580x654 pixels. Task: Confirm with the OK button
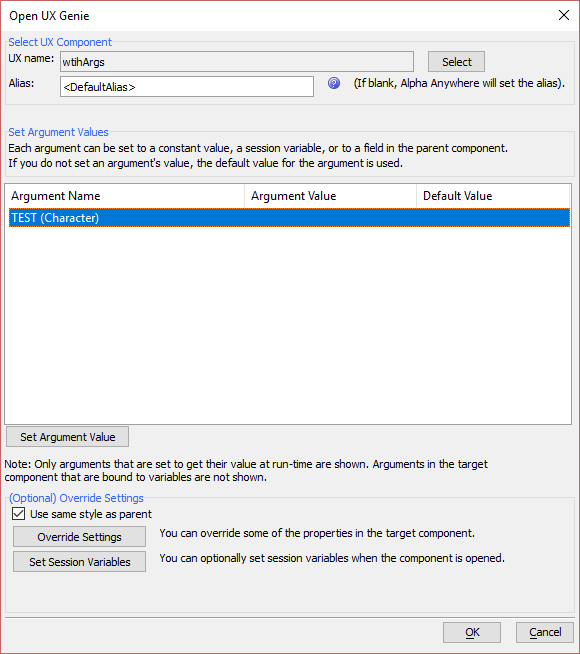click(x=472, y=632)
